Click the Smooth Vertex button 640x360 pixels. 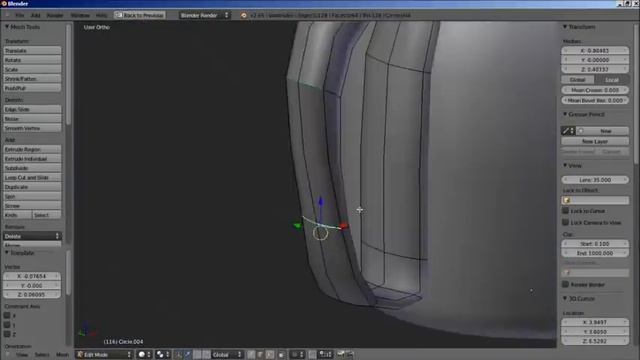[x=32, y=128]
